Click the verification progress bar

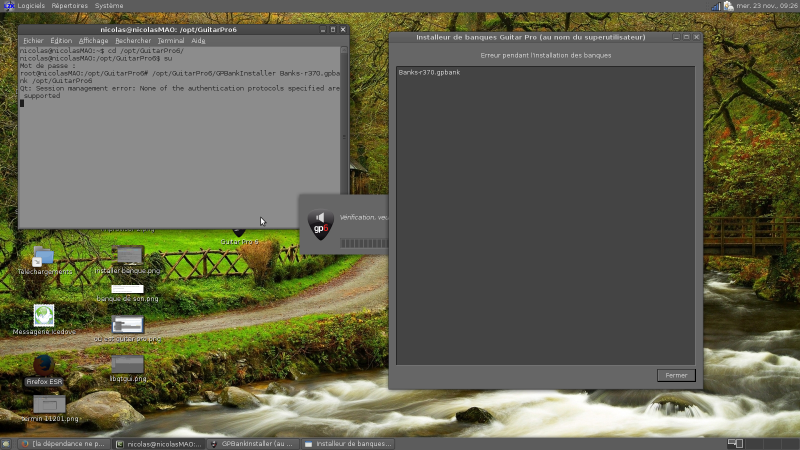364,243
